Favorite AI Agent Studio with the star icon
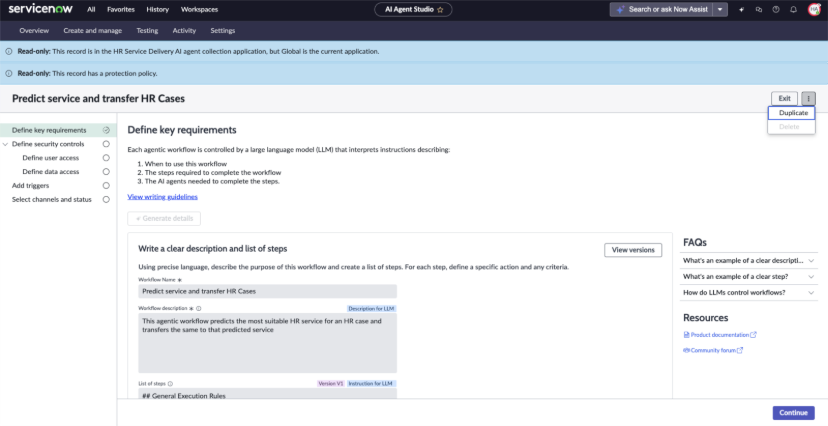This screenshot has height=426, width=828. tap(440, 10)
